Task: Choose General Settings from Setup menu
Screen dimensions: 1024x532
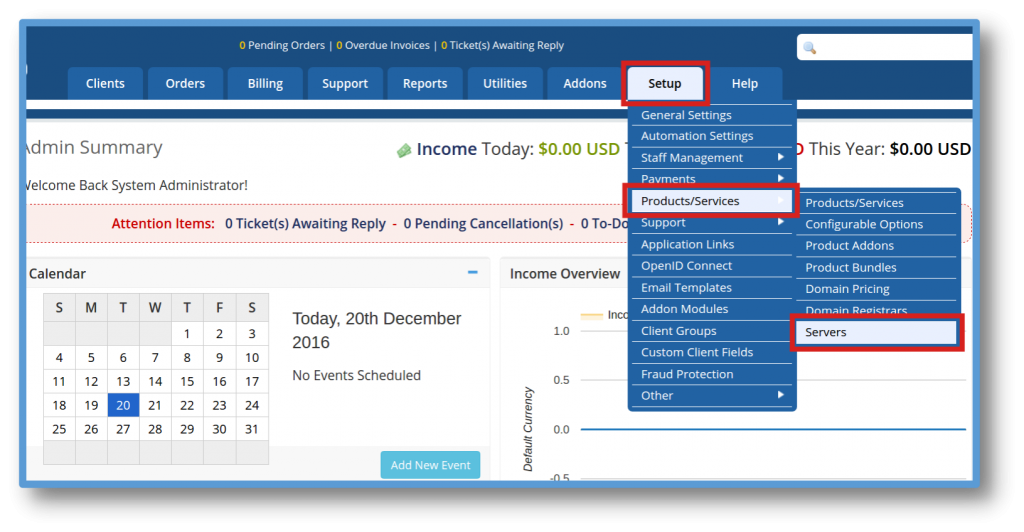Action: point(686,115)
